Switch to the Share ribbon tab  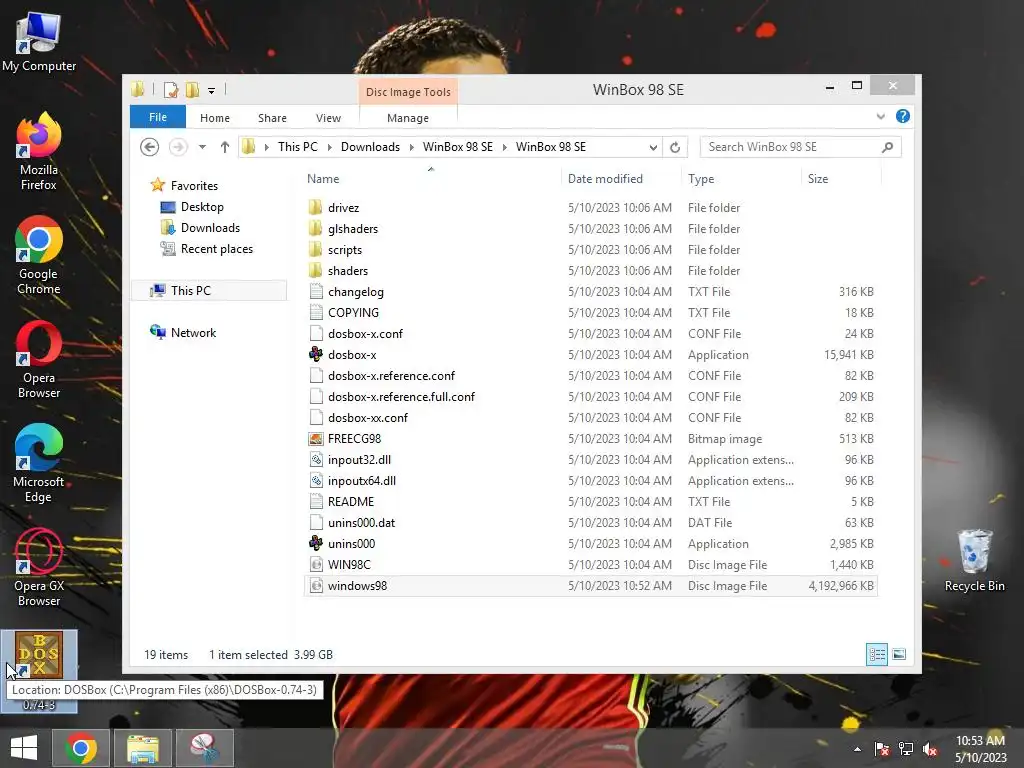pyautogui.click(x=272, y=118)
